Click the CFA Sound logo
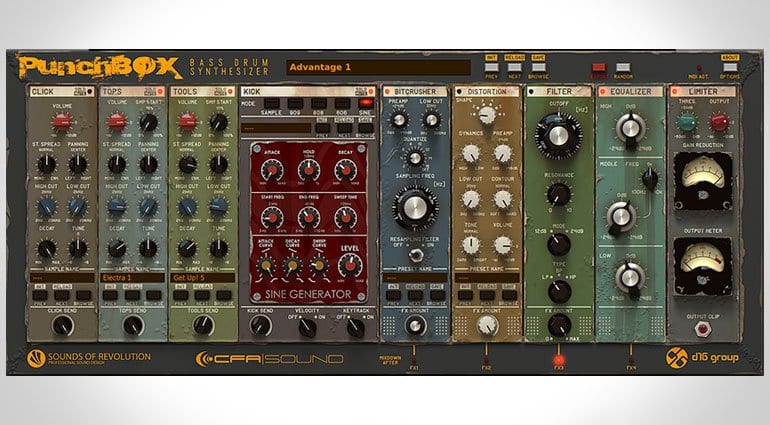The image size is (770, 425). coord(269,359)
